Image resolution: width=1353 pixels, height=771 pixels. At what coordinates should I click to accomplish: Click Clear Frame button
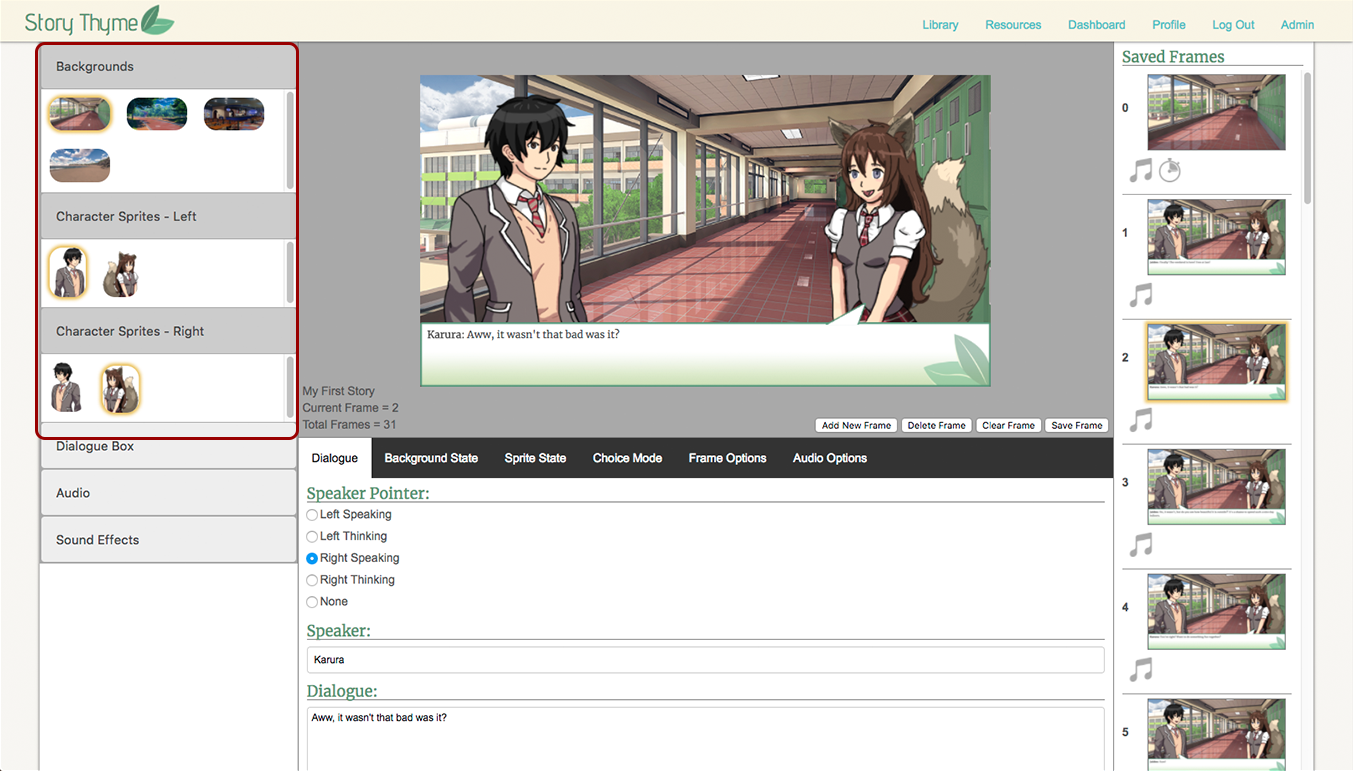point(1008,425)
